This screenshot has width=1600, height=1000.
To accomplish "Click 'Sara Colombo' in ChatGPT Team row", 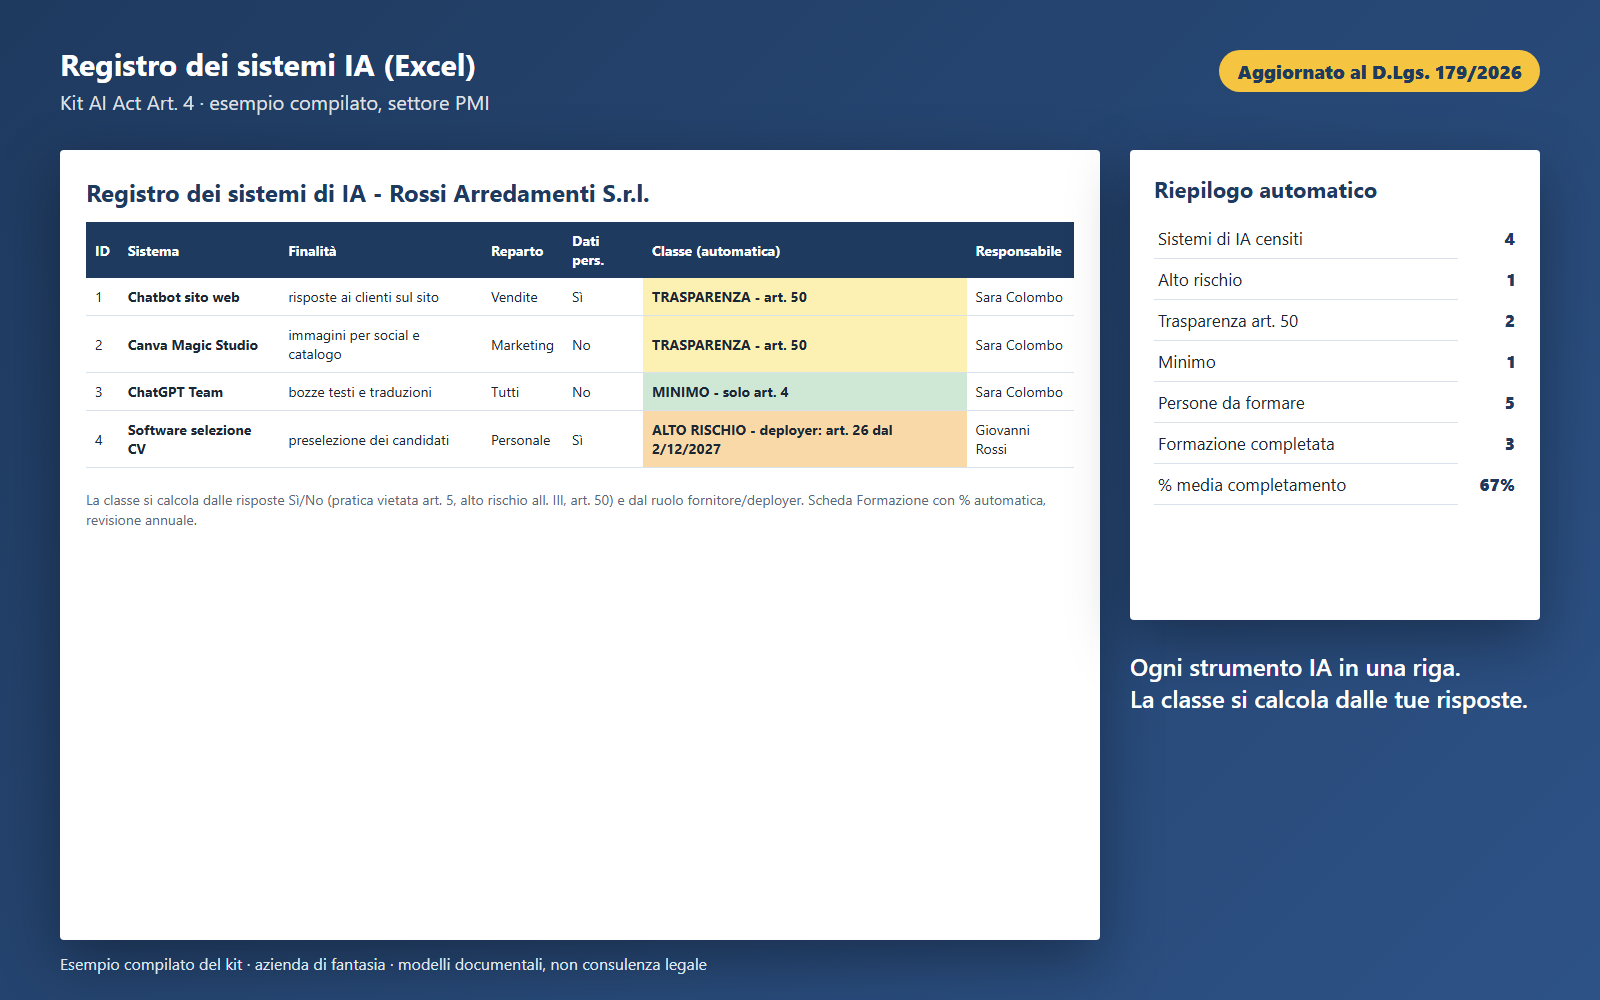I will [1019, 392].
